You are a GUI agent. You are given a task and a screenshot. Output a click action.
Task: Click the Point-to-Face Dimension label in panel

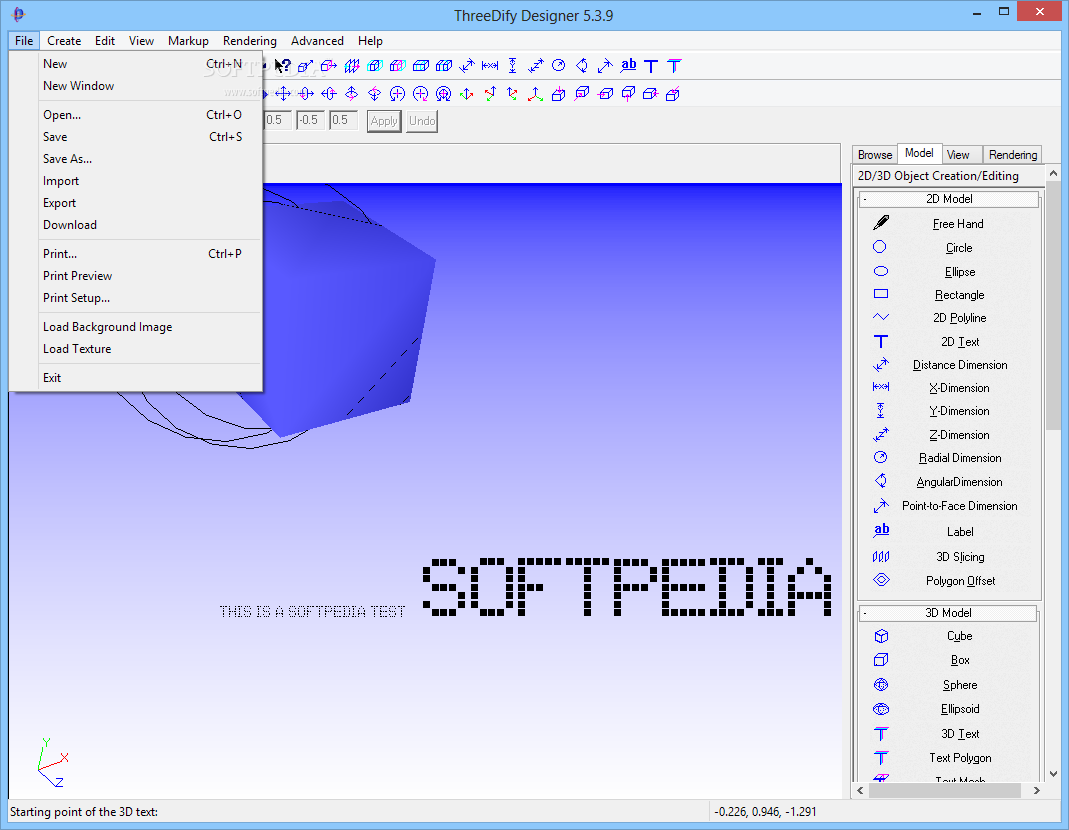pyautogui.click(x=959, y=505)
